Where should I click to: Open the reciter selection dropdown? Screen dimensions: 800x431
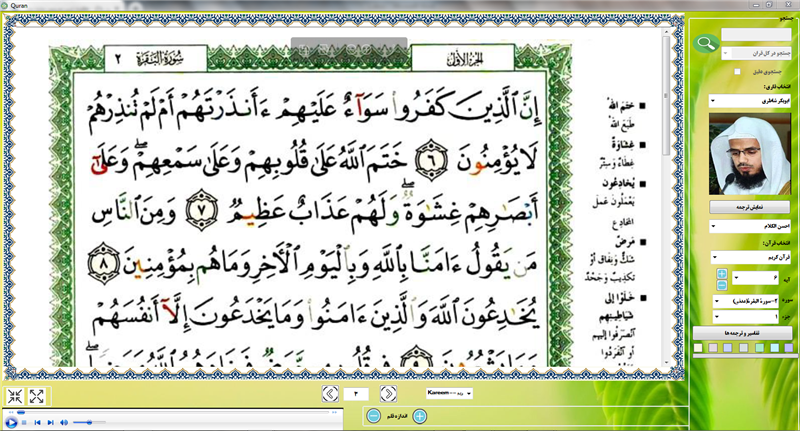pos(750,101)
